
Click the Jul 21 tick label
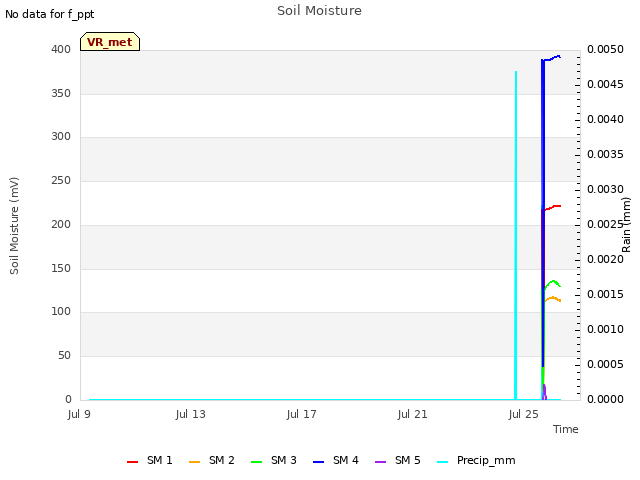click(x=413, y=414)
